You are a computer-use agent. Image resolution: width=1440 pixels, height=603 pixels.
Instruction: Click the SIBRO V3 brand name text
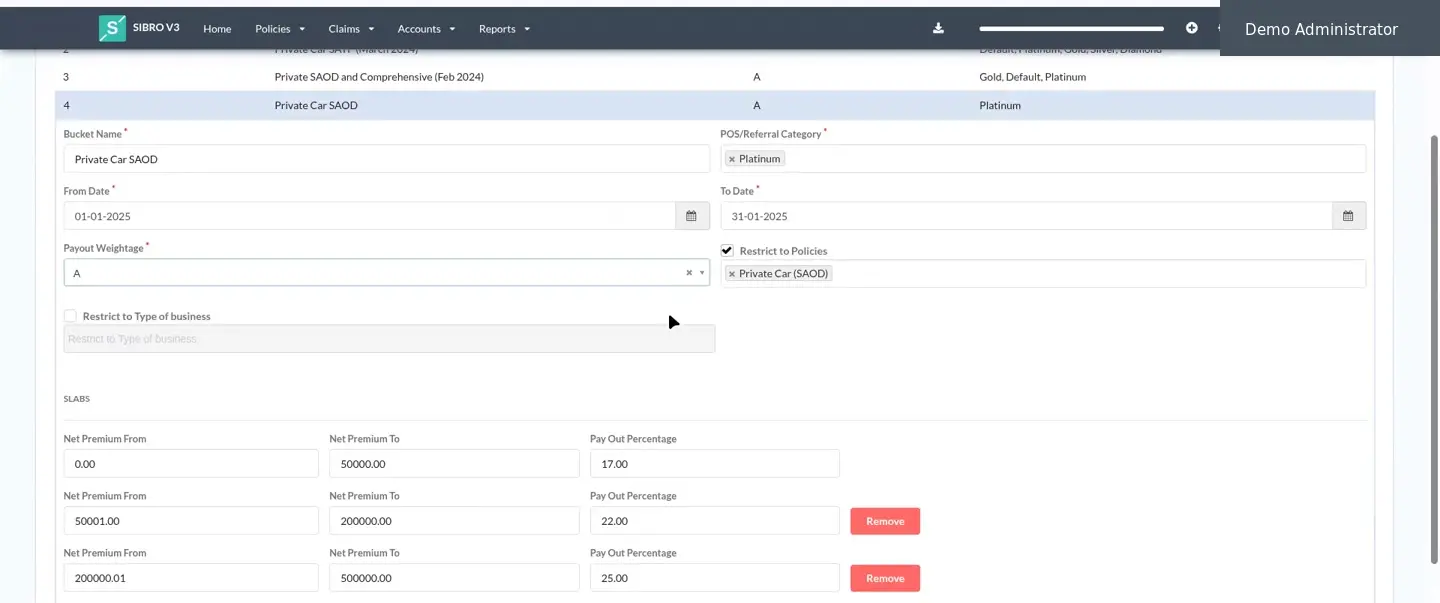click(156, 28)
